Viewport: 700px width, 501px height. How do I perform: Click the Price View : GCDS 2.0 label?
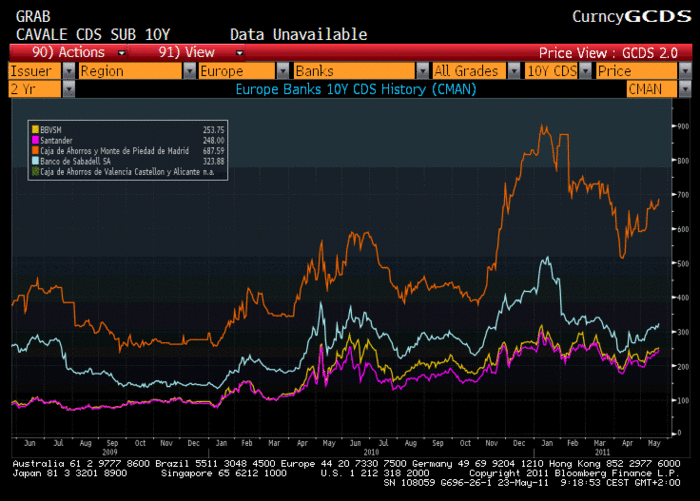coord(608,53)
